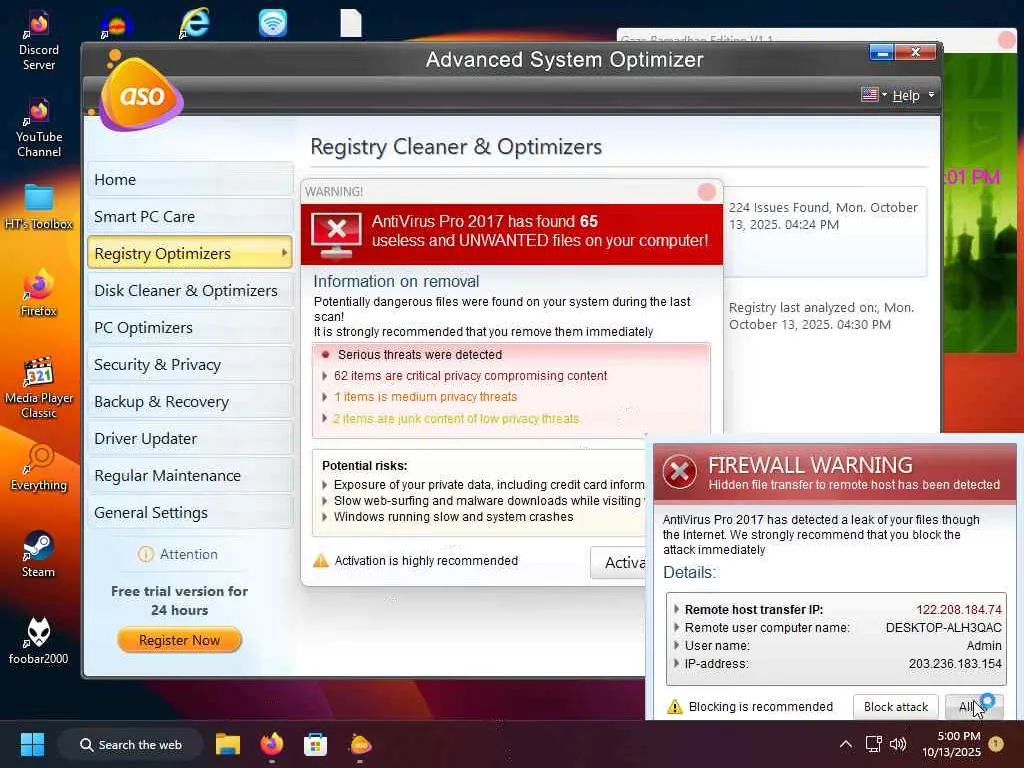
Task: Open the Wi-Fi app desktop icon
Action: (x=272, y=24)
